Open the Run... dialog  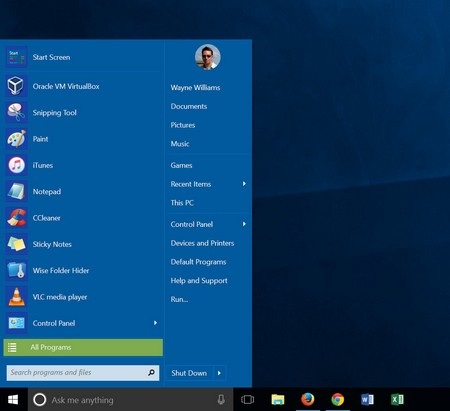pyautogui.click(x=179, y=299)
